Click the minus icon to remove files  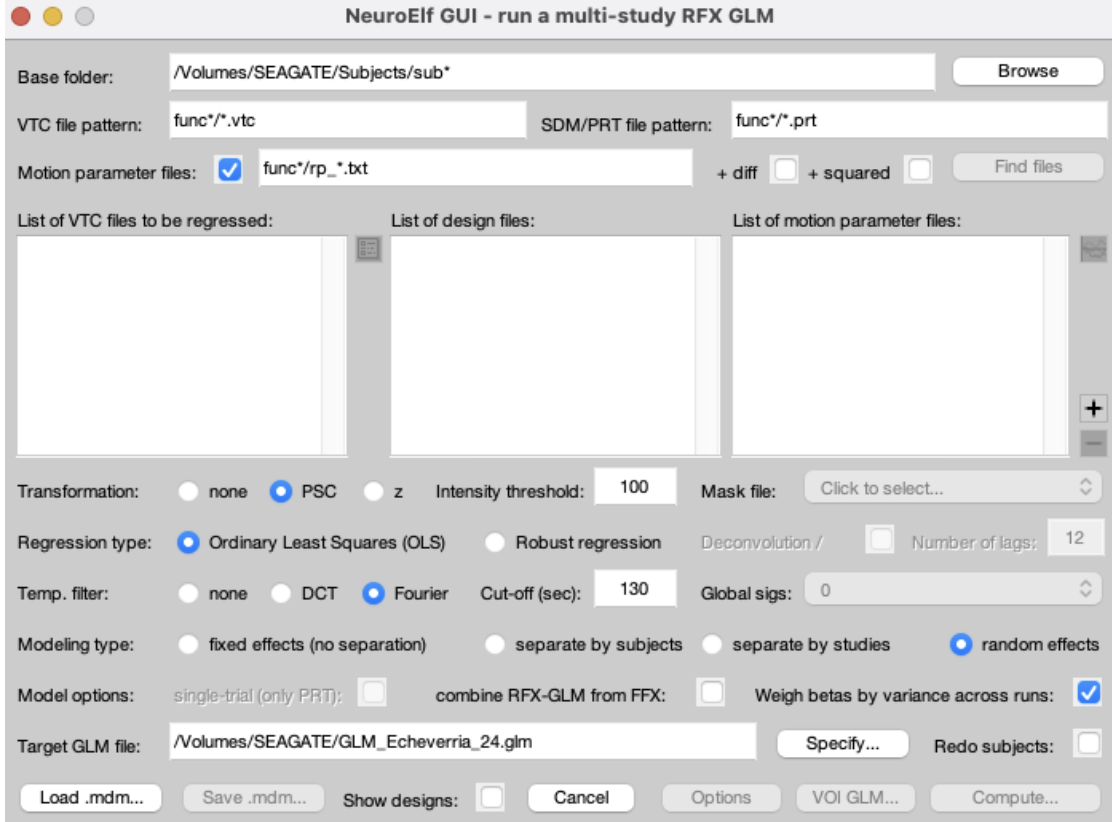(1093, 443)
